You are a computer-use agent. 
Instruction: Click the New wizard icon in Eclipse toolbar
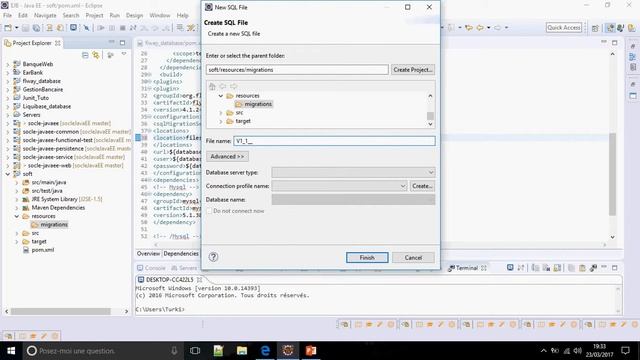point(8,28)
